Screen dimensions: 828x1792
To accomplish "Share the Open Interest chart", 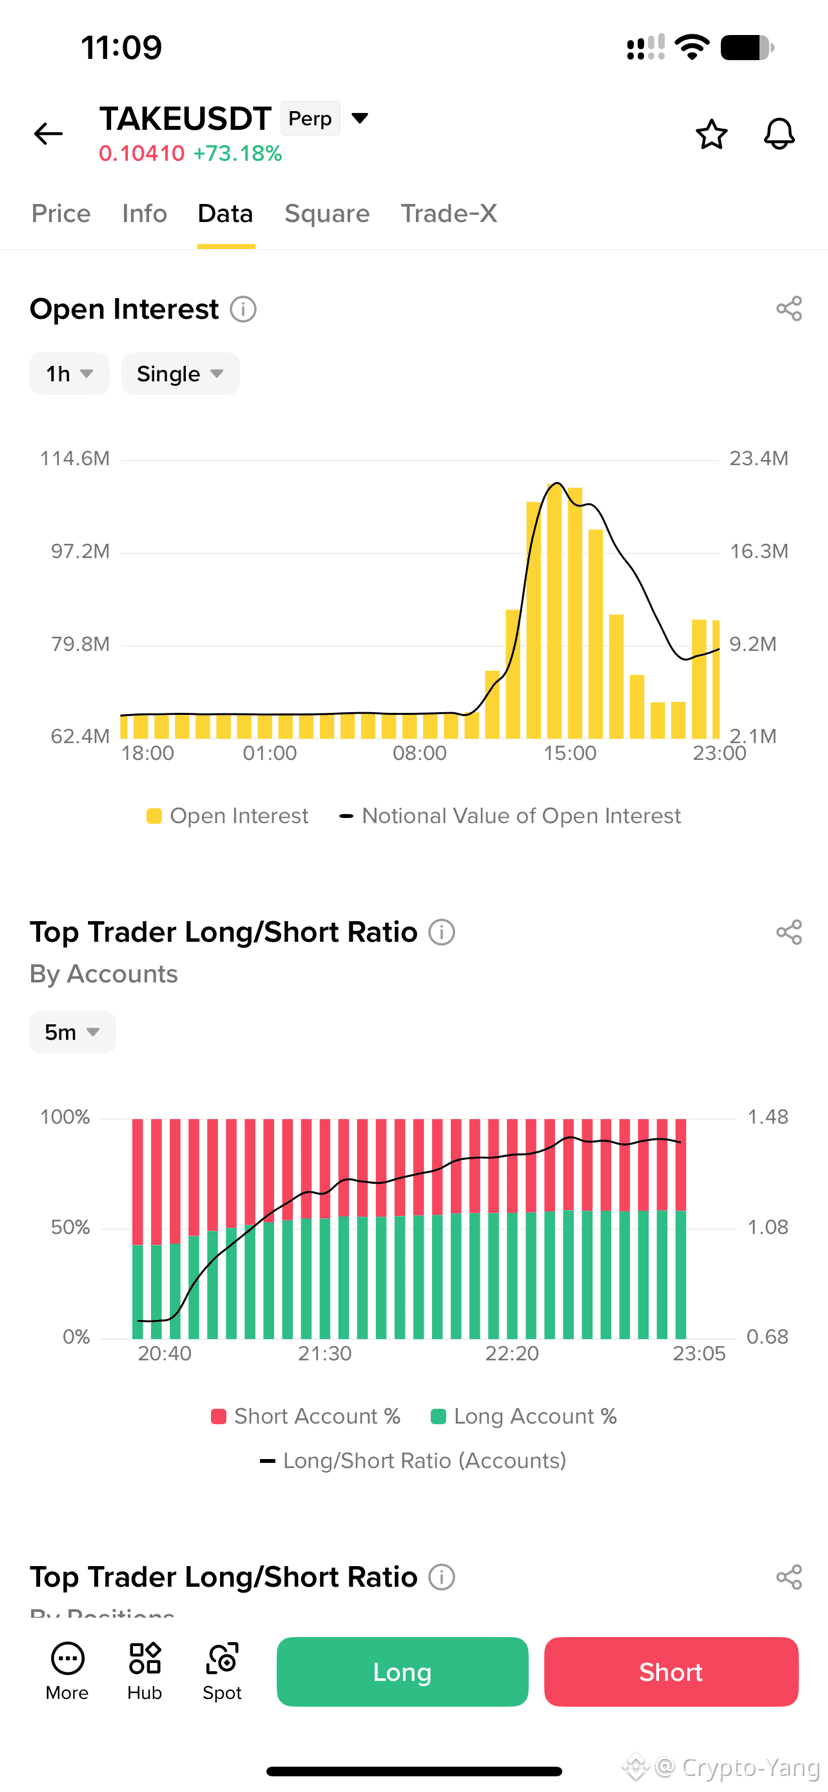I will pos(789,309).
